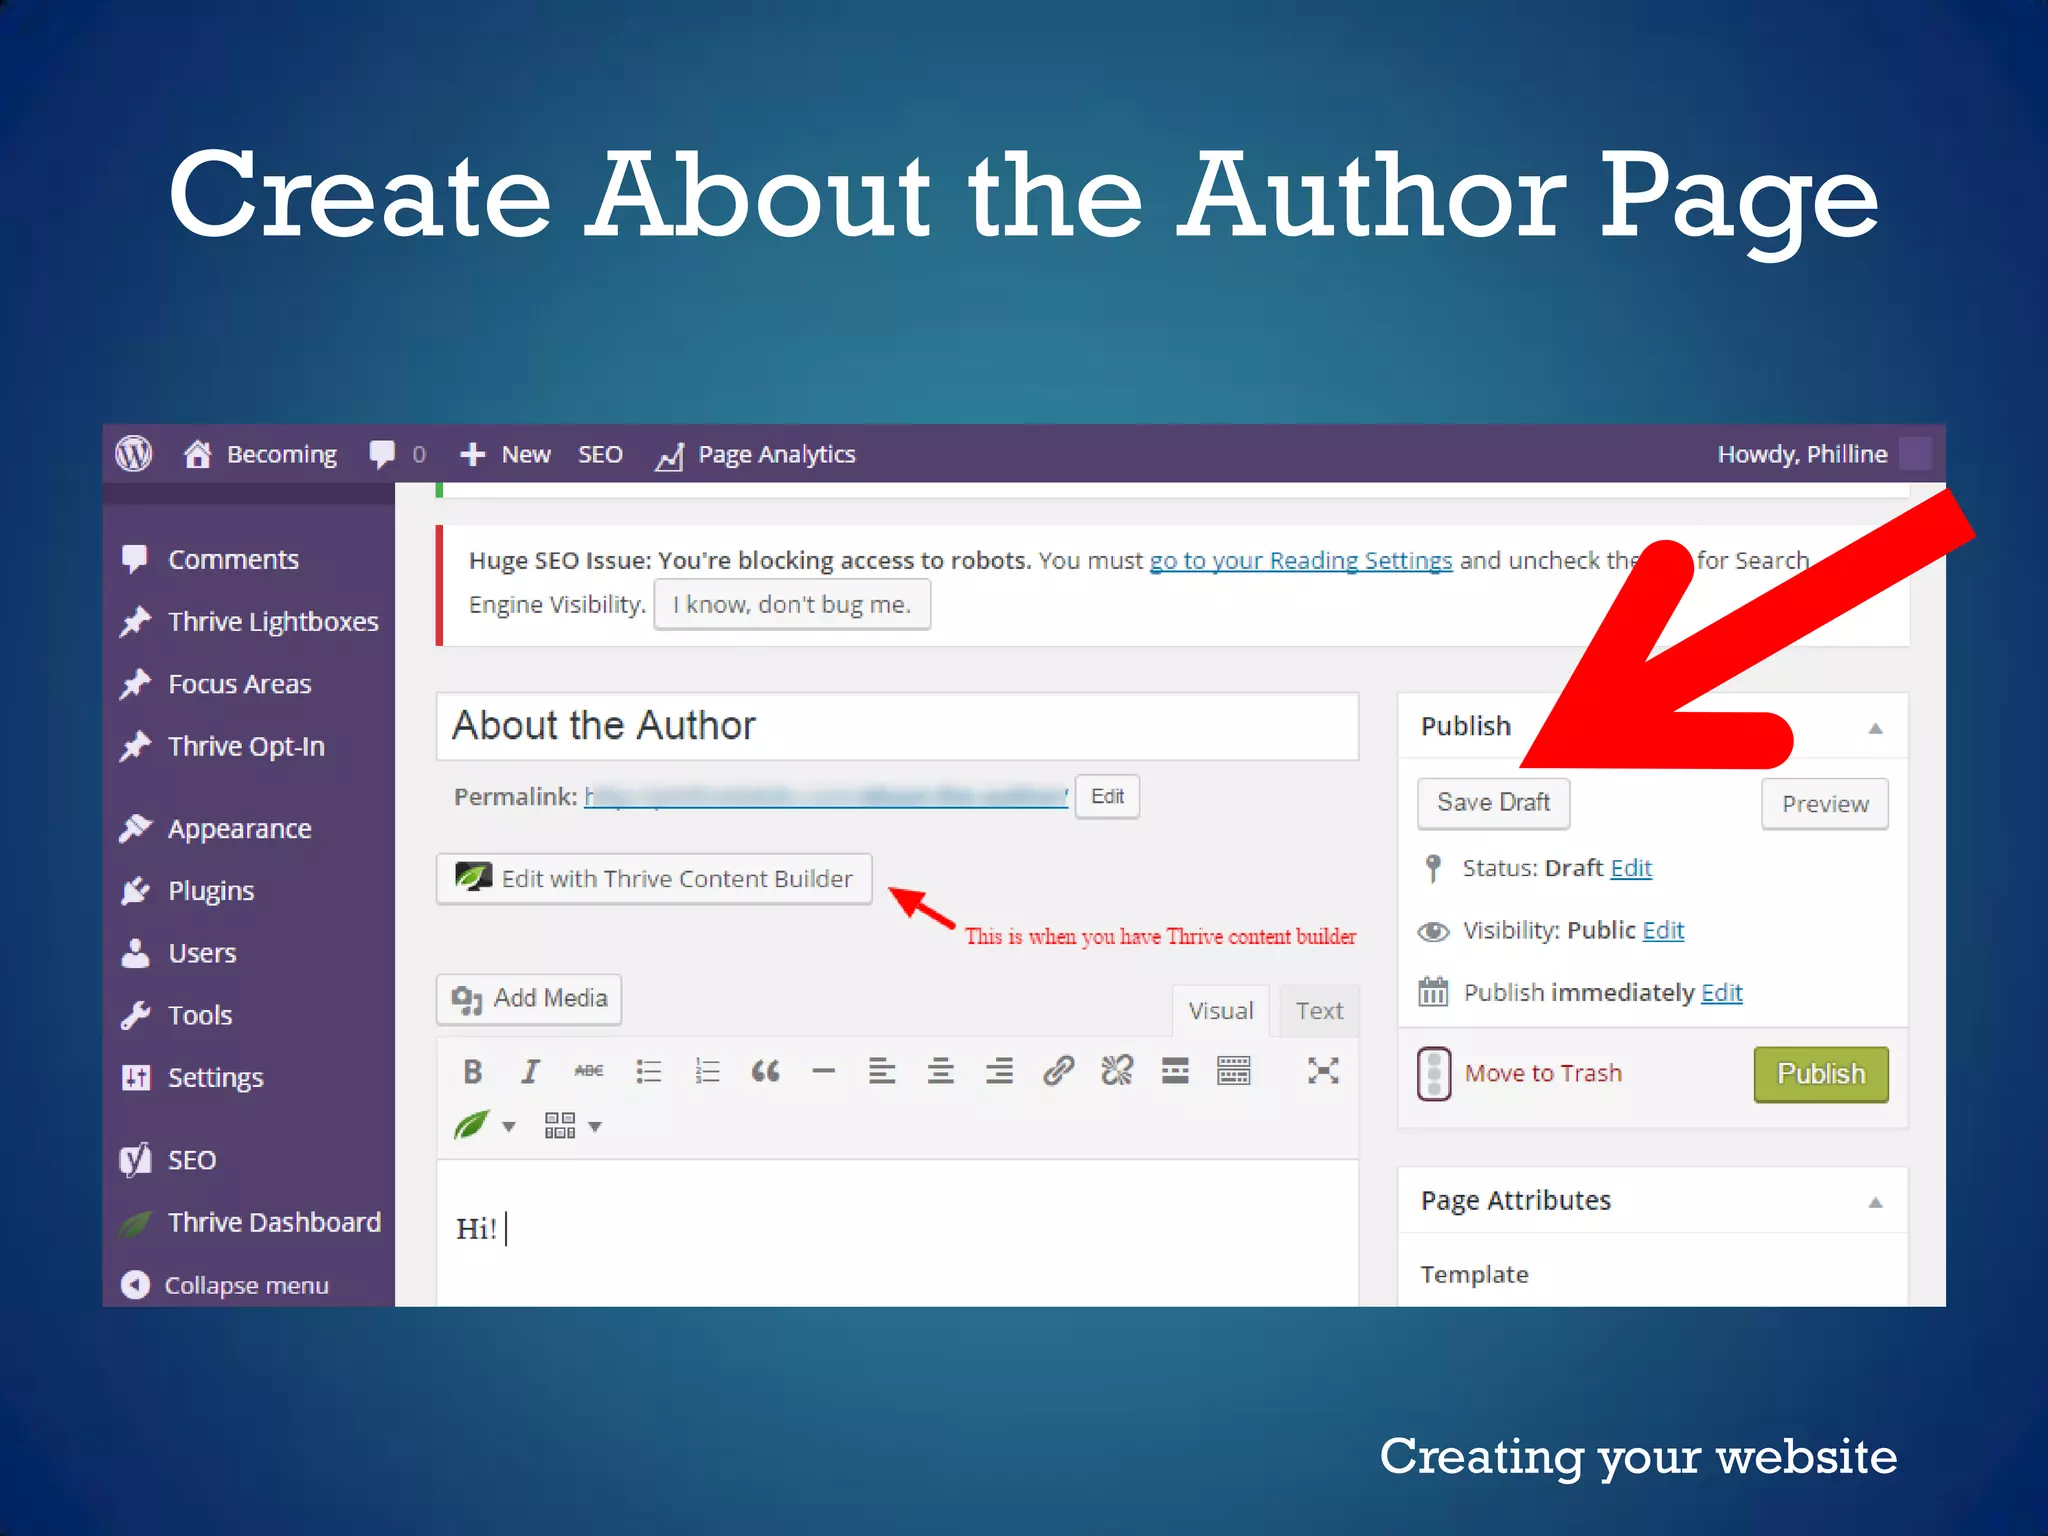Open Comments in the sidebar

pyautogui.click(x=249, y=560)
